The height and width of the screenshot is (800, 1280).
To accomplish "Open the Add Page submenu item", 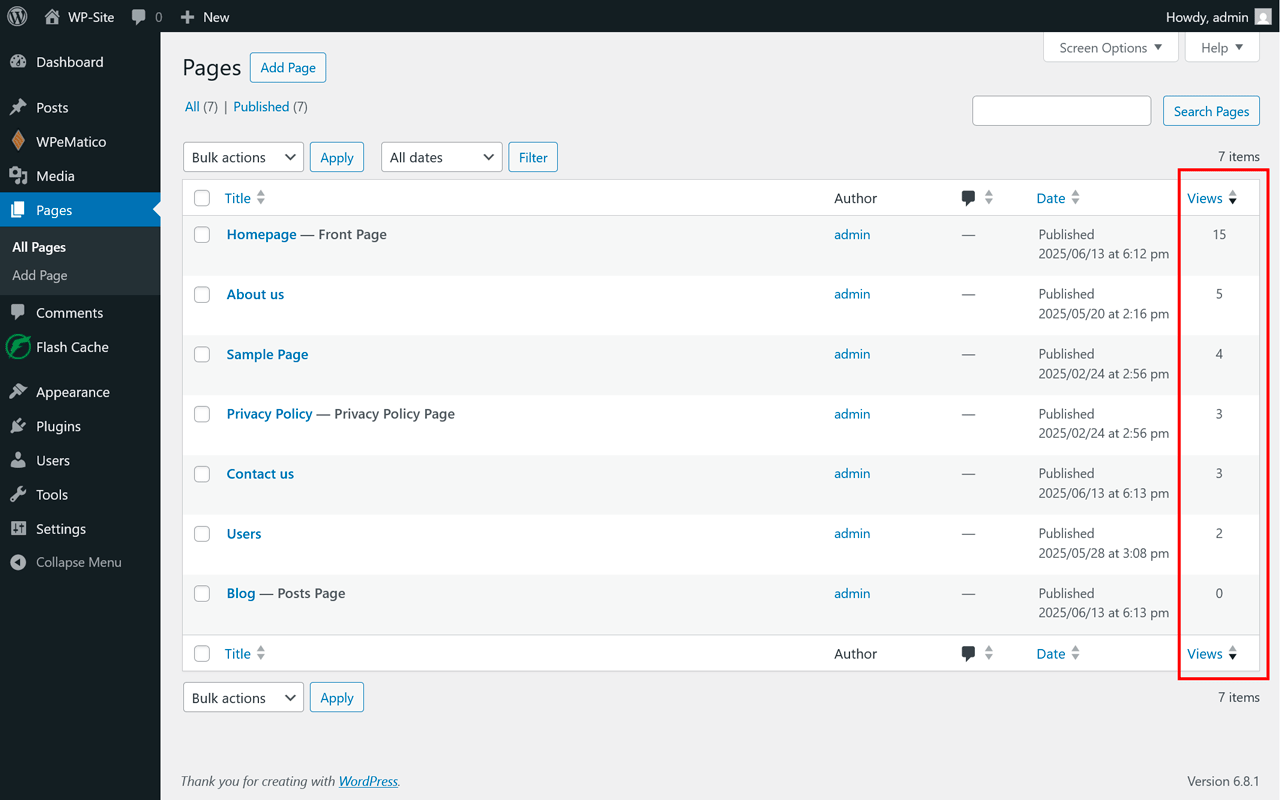I will pos(39,275).
